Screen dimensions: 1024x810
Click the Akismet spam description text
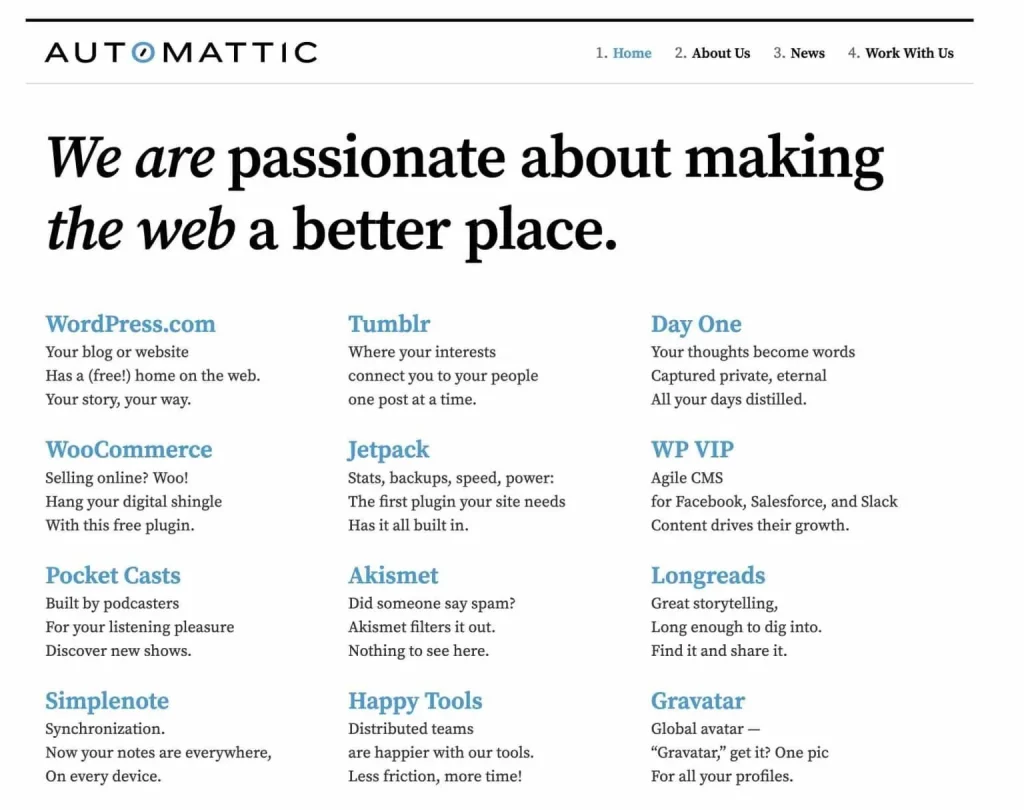pyautogui.click(x=432, y=604)
